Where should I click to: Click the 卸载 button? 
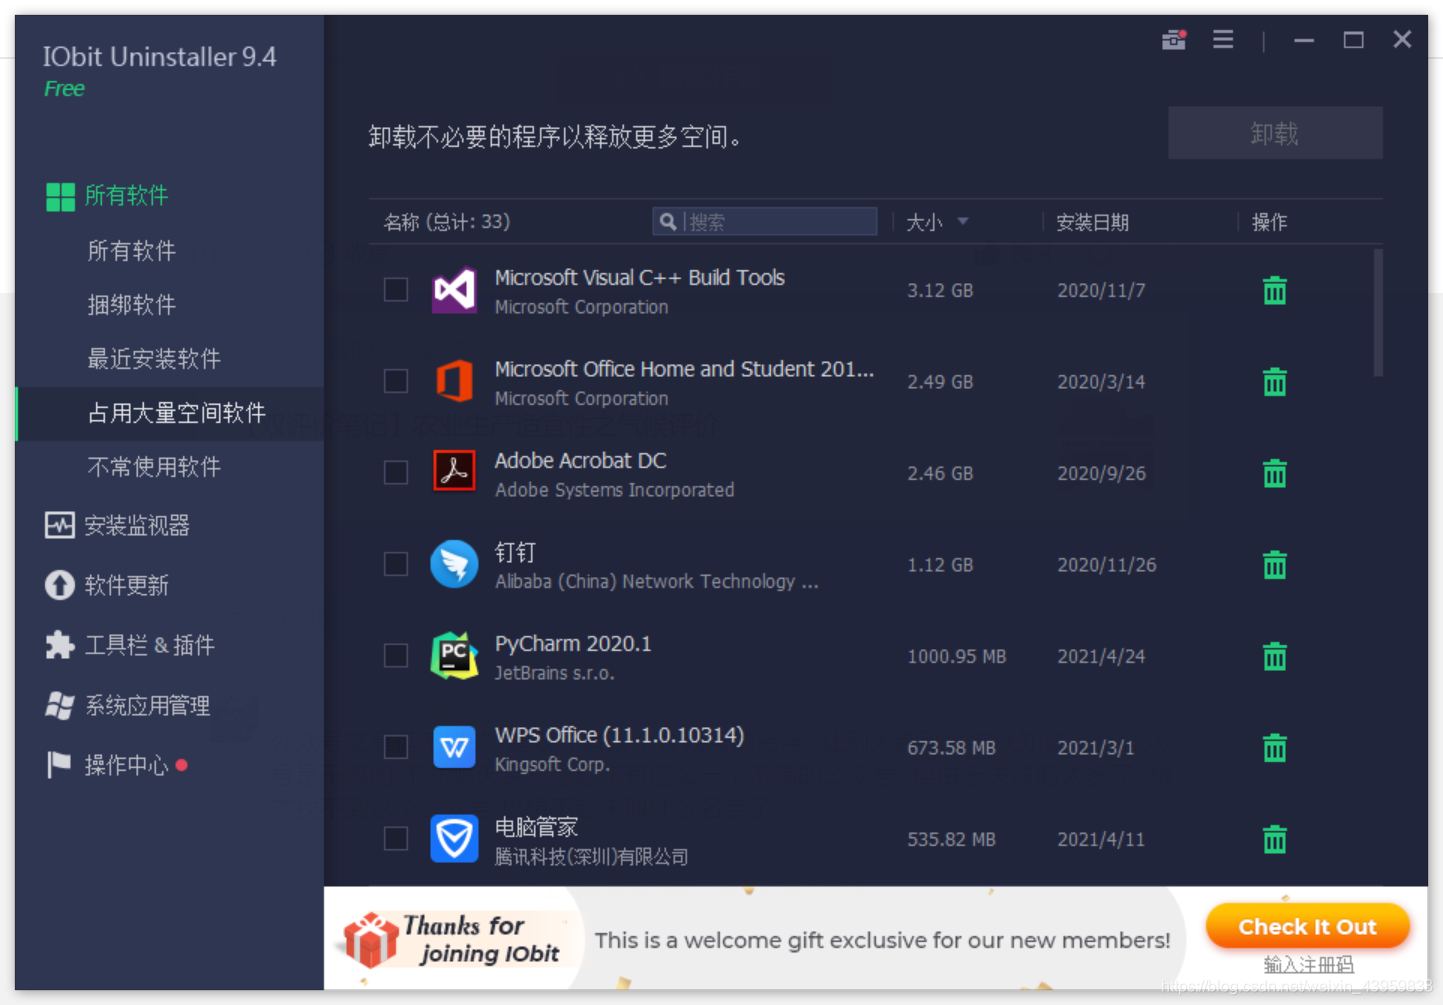[1275, 133]
